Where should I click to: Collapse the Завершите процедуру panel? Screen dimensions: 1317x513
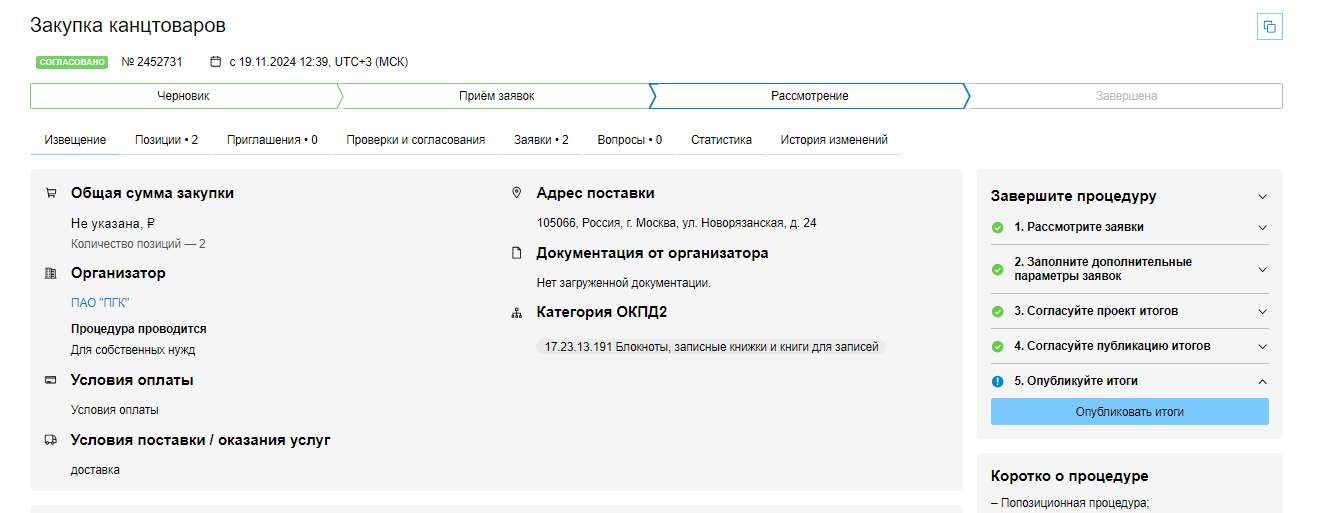[1262, 197]
